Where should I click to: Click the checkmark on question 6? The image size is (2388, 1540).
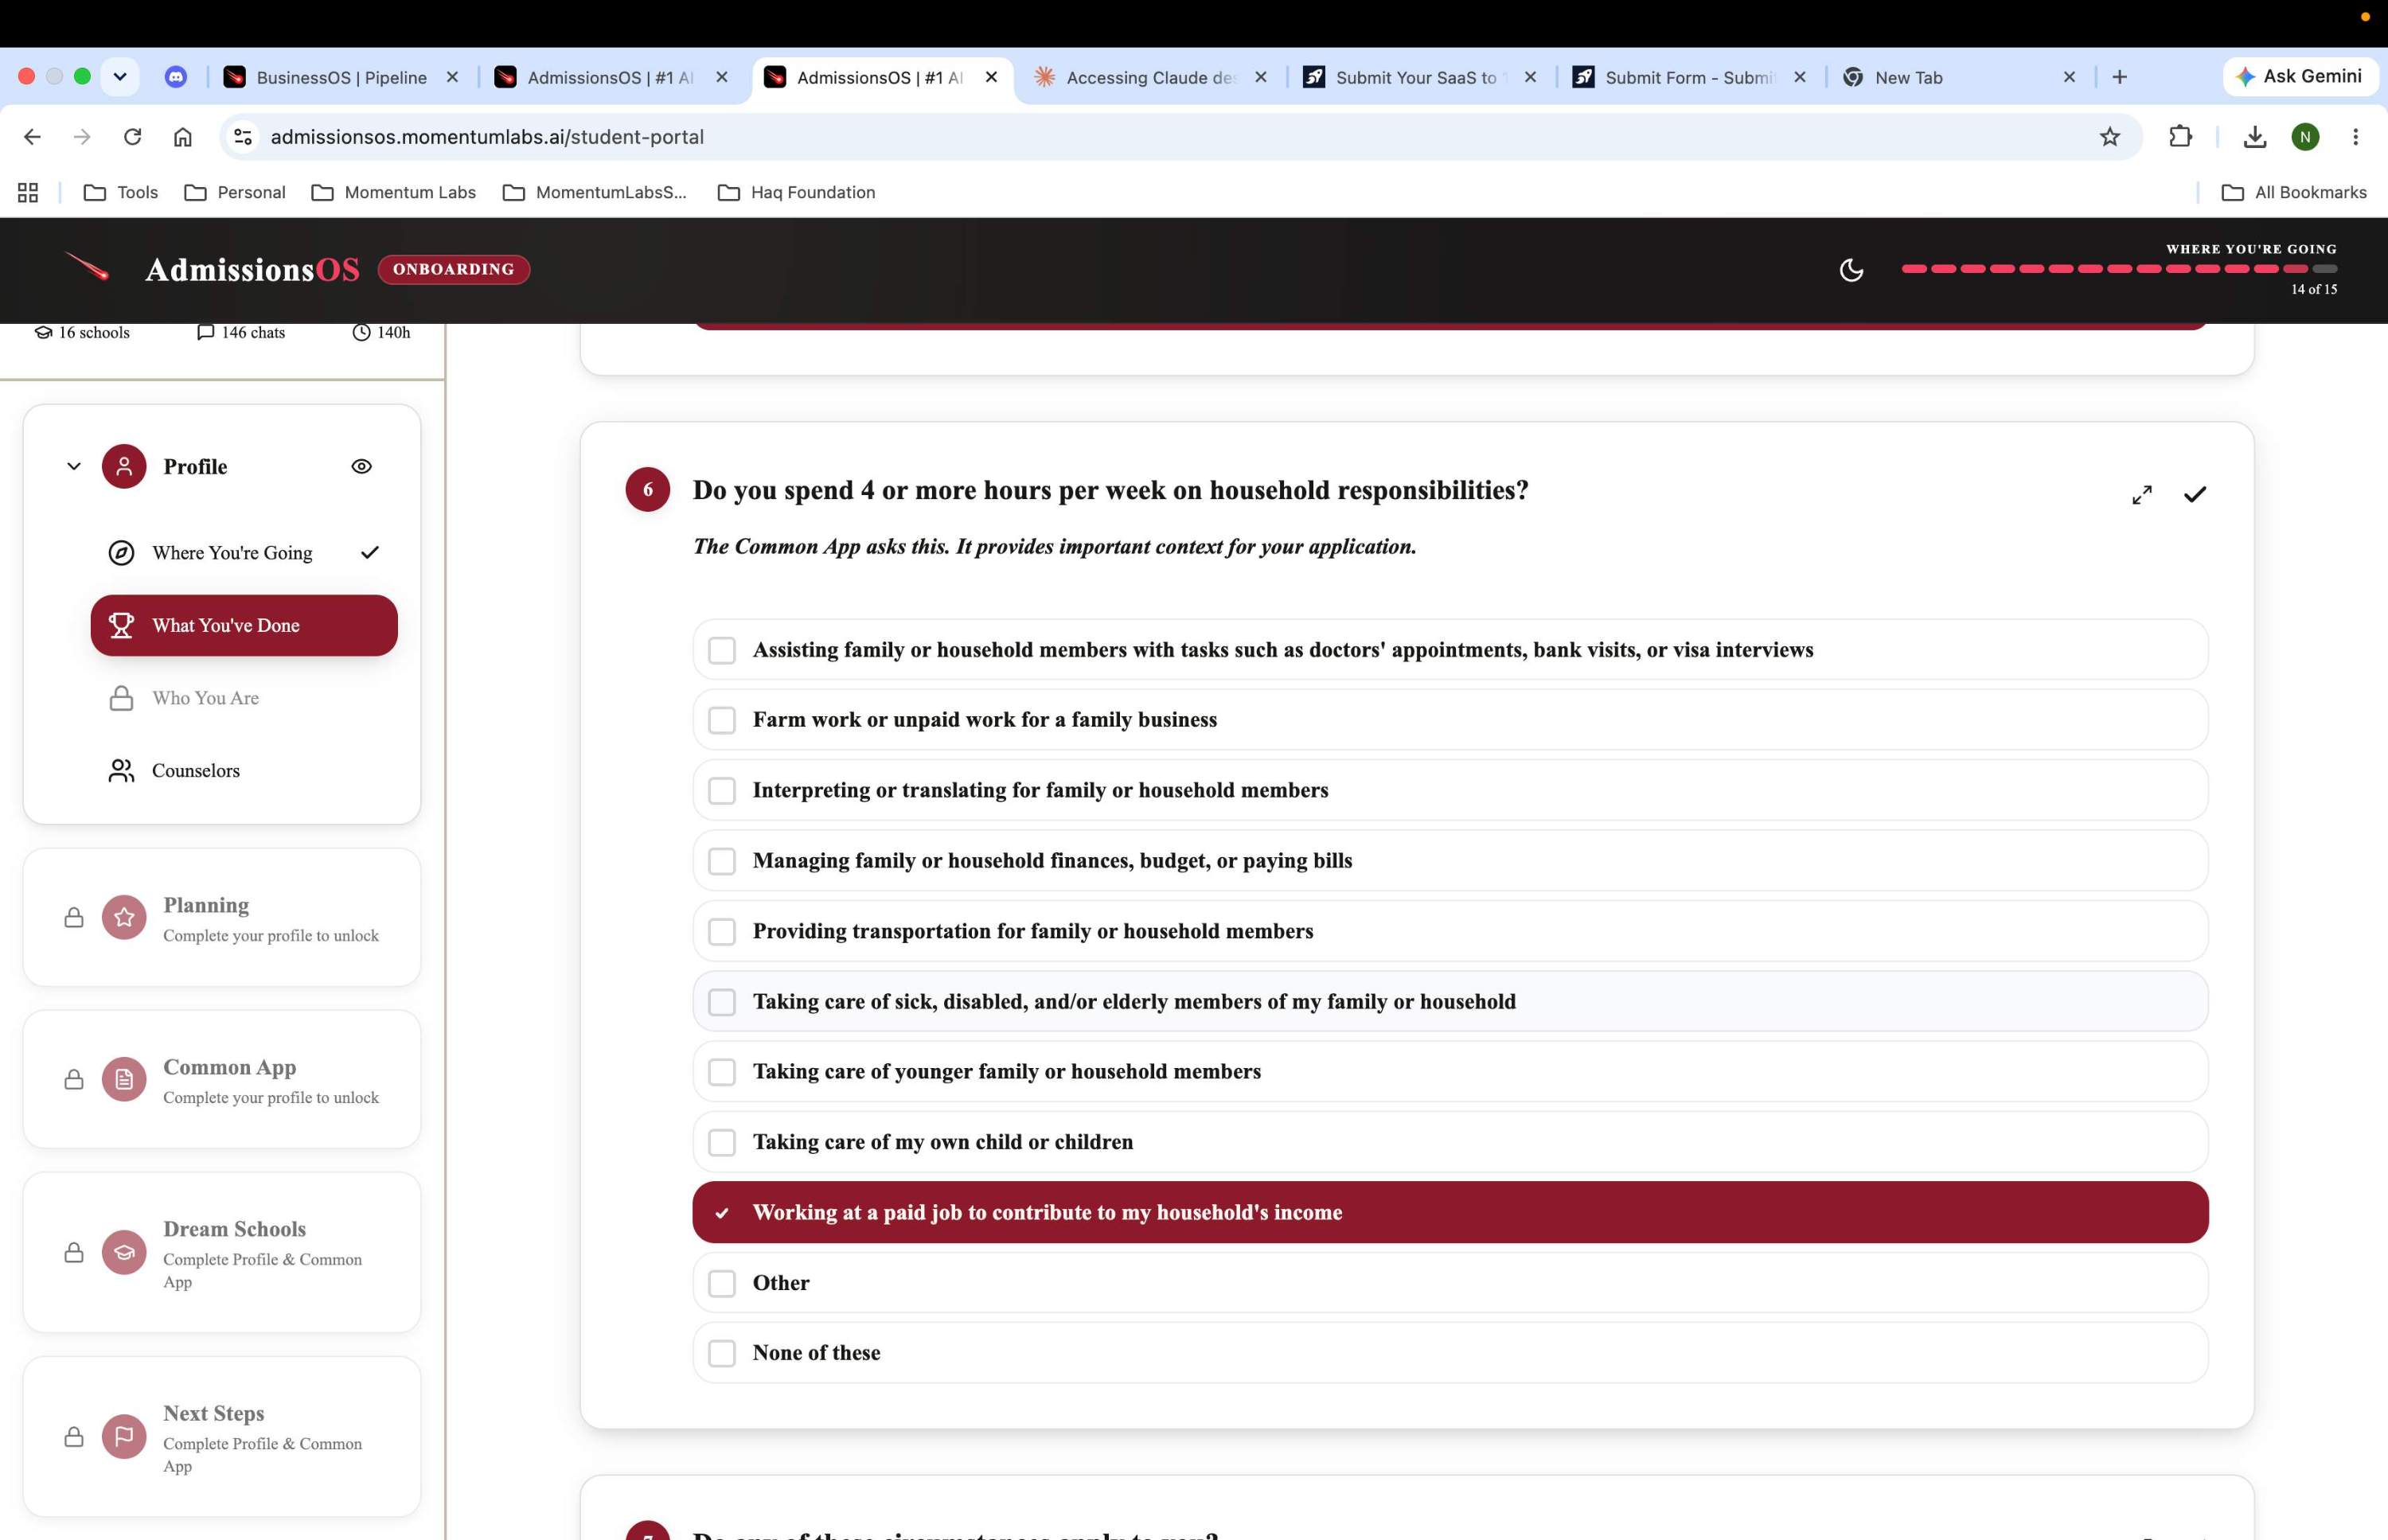pos(2195,495)
